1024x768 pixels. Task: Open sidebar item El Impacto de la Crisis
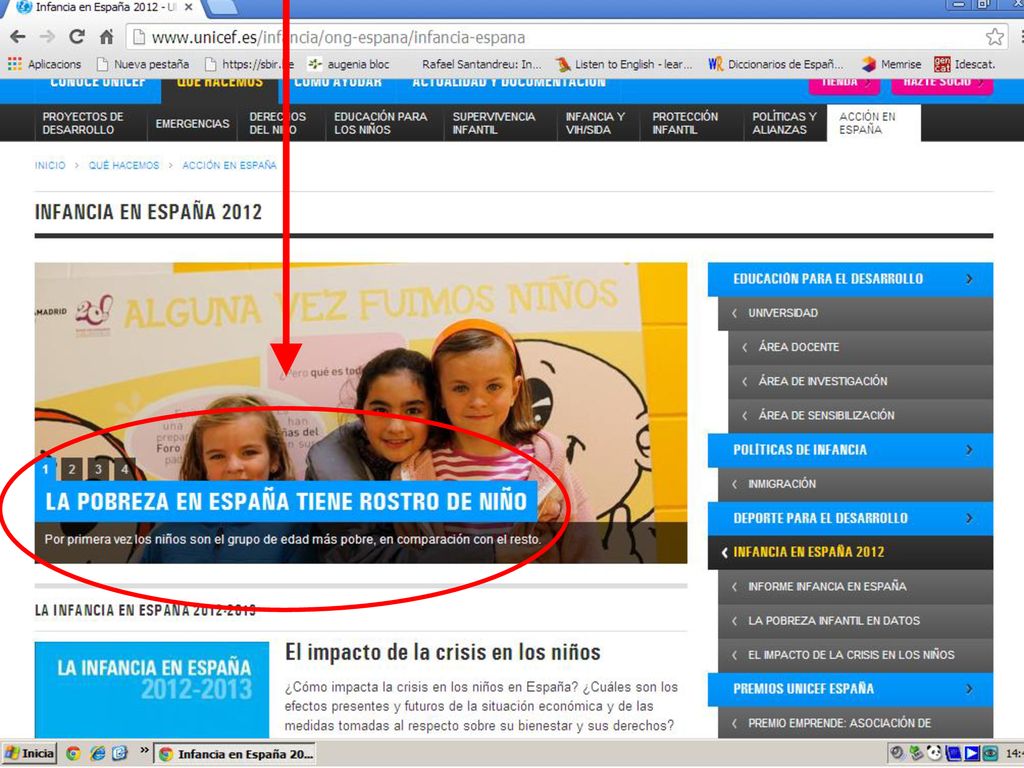click(x=856, y=654)
